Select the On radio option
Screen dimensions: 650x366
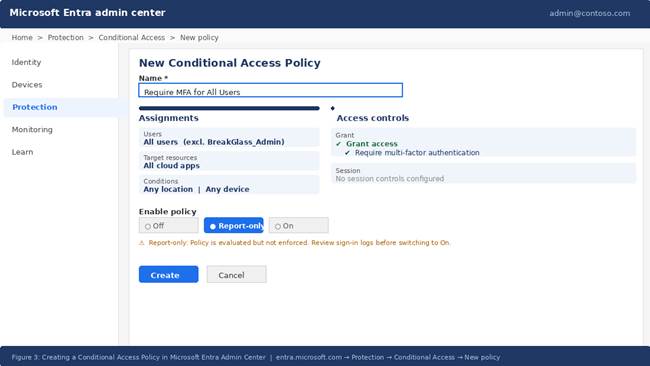[298, 225]
